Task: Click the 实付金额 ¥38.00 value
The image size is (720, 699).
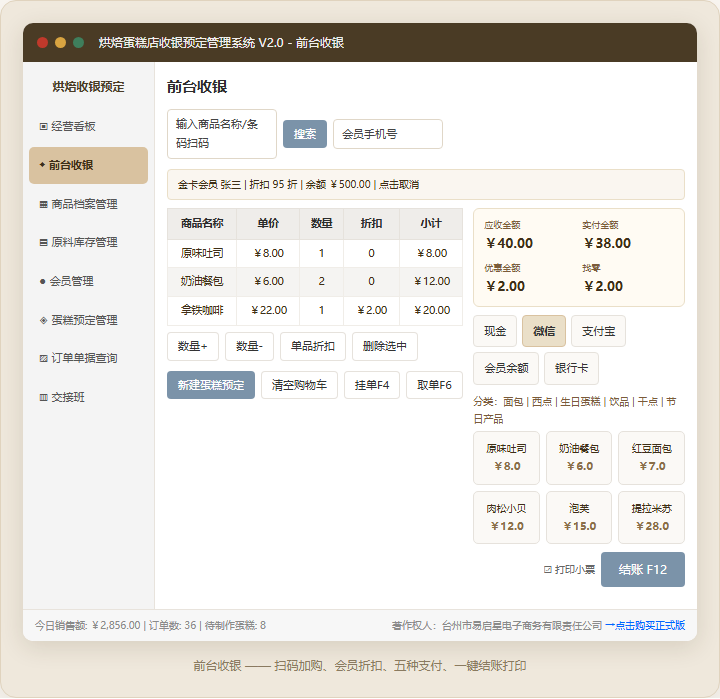Action: (608, 243)
